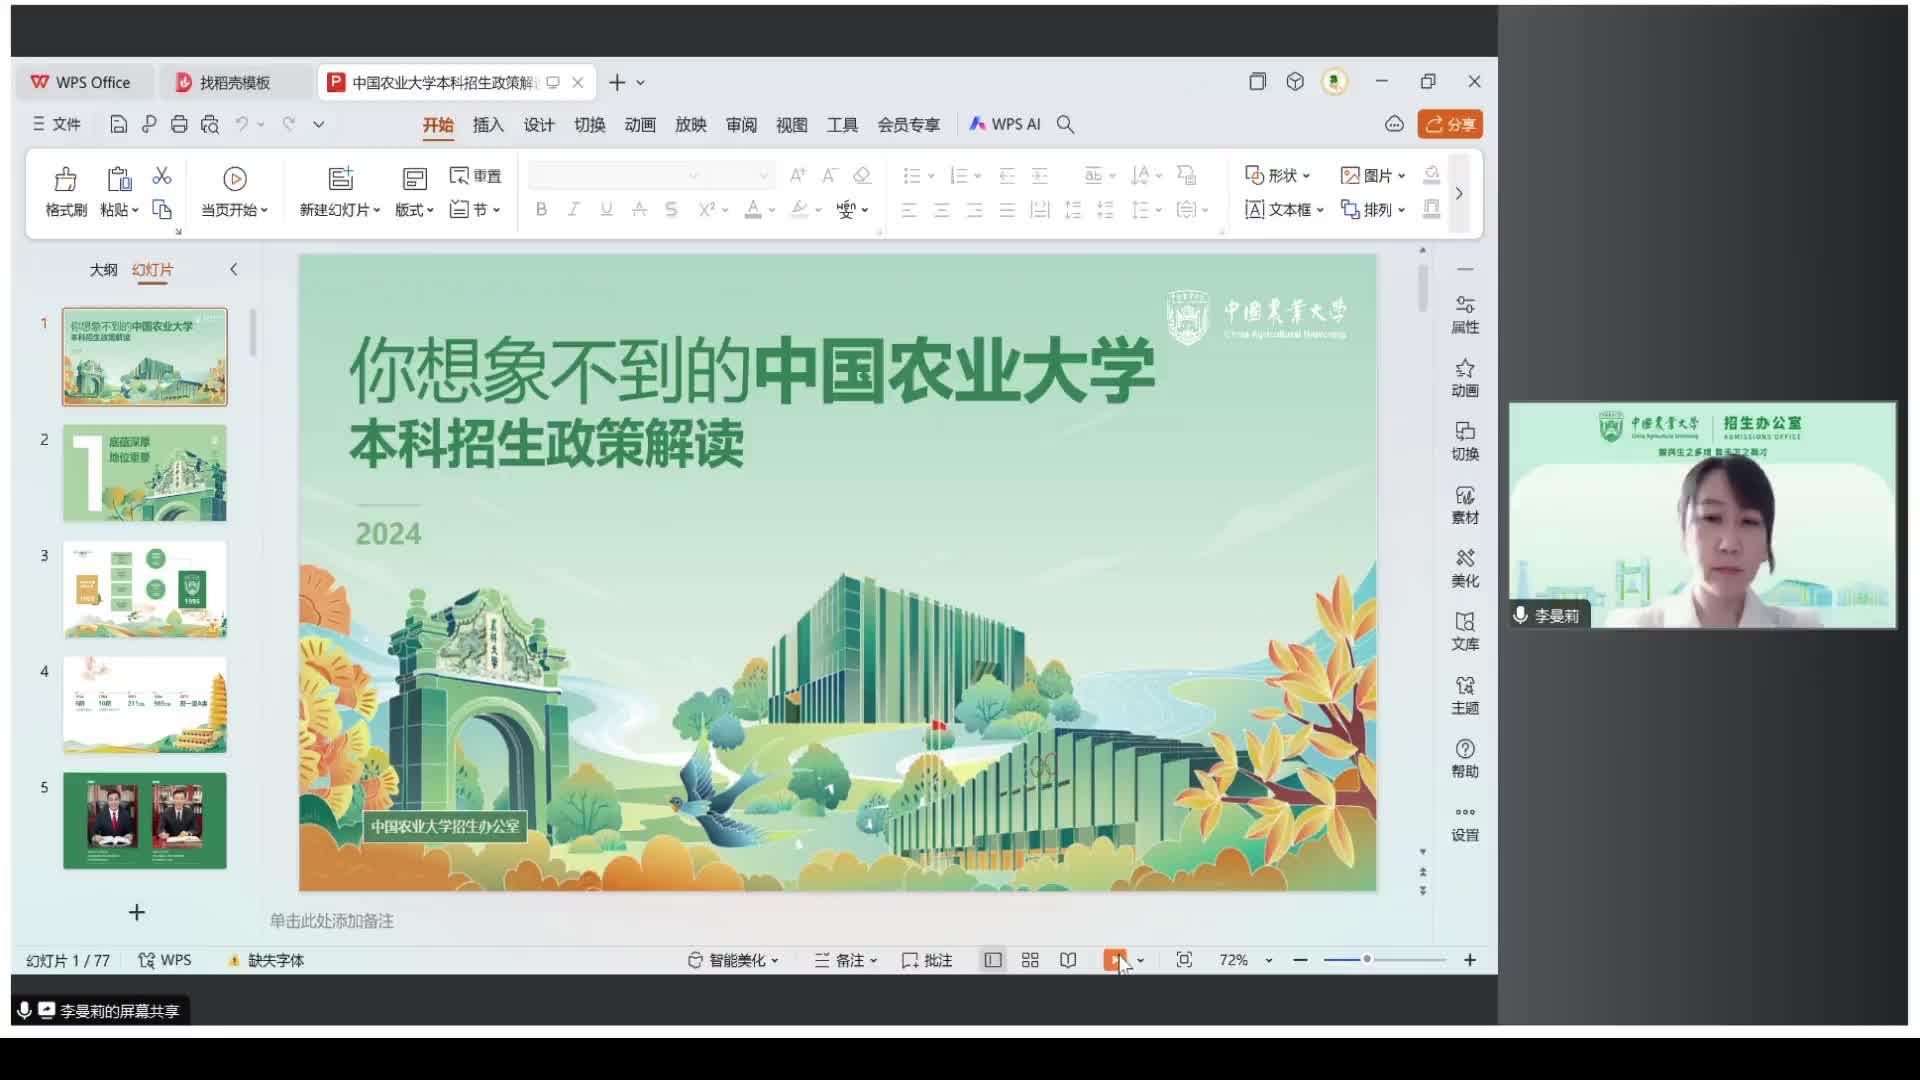1920x1080 pixels.
Task: Toggle right text alignment
Action: tap(974, 210)
